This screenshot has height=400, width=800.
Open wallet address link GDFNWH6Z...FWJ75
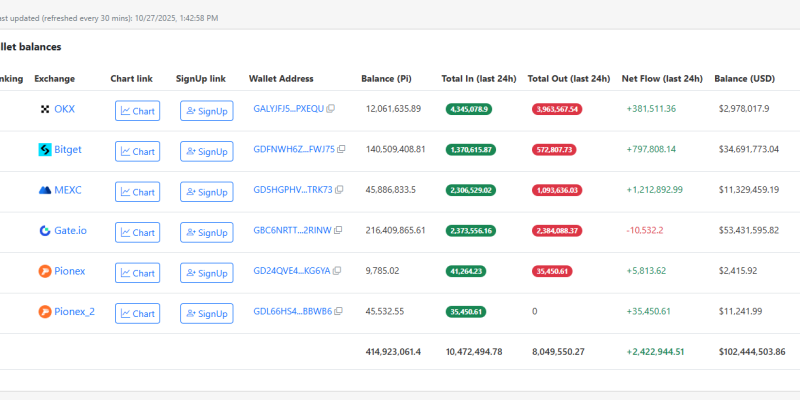click(293, 150)
